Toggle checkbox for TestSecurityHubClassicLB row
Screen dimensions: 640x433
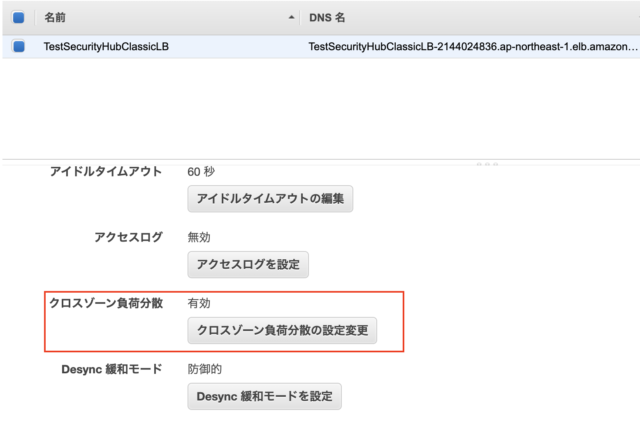click(x=18, y=46)
